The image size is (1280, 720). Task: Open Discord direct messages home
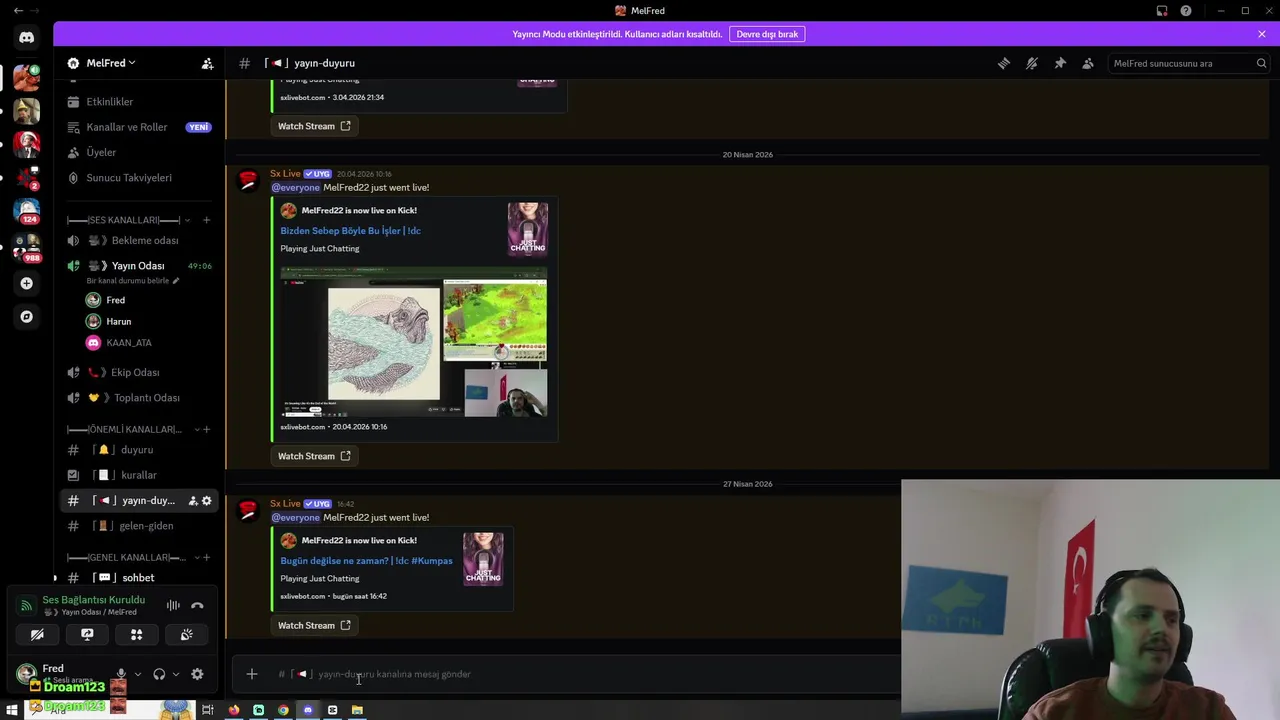26,38
